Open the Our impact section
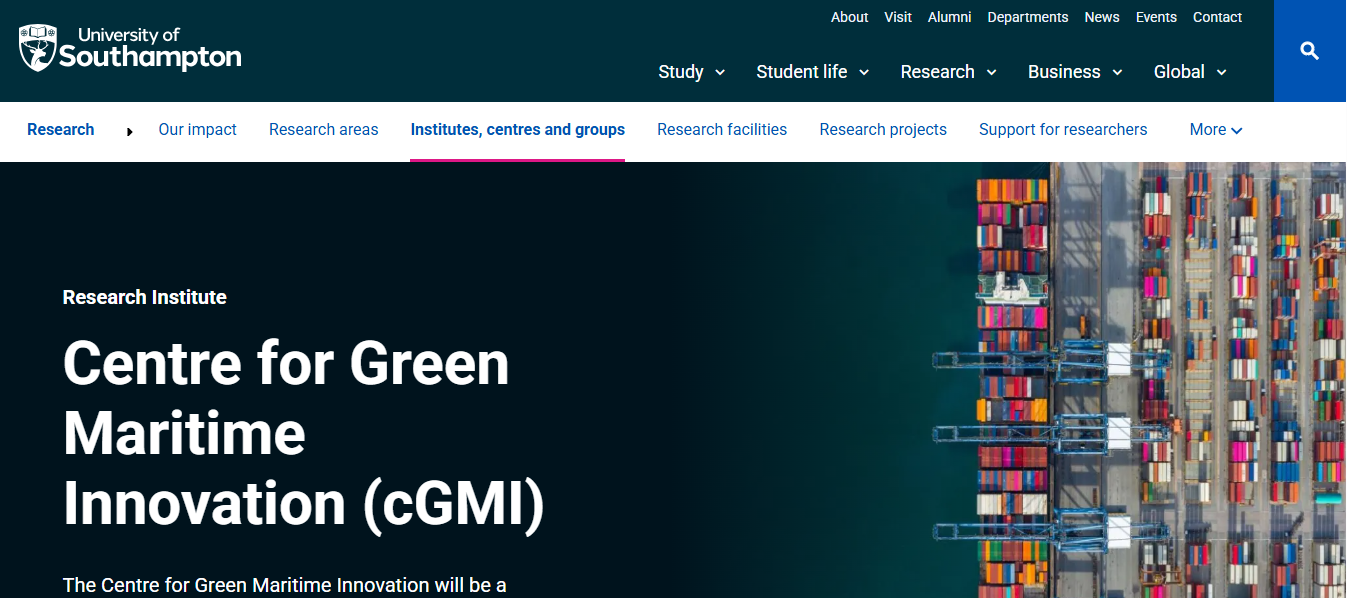Screen dimensions: 1347x598 [x=197, y=130]
